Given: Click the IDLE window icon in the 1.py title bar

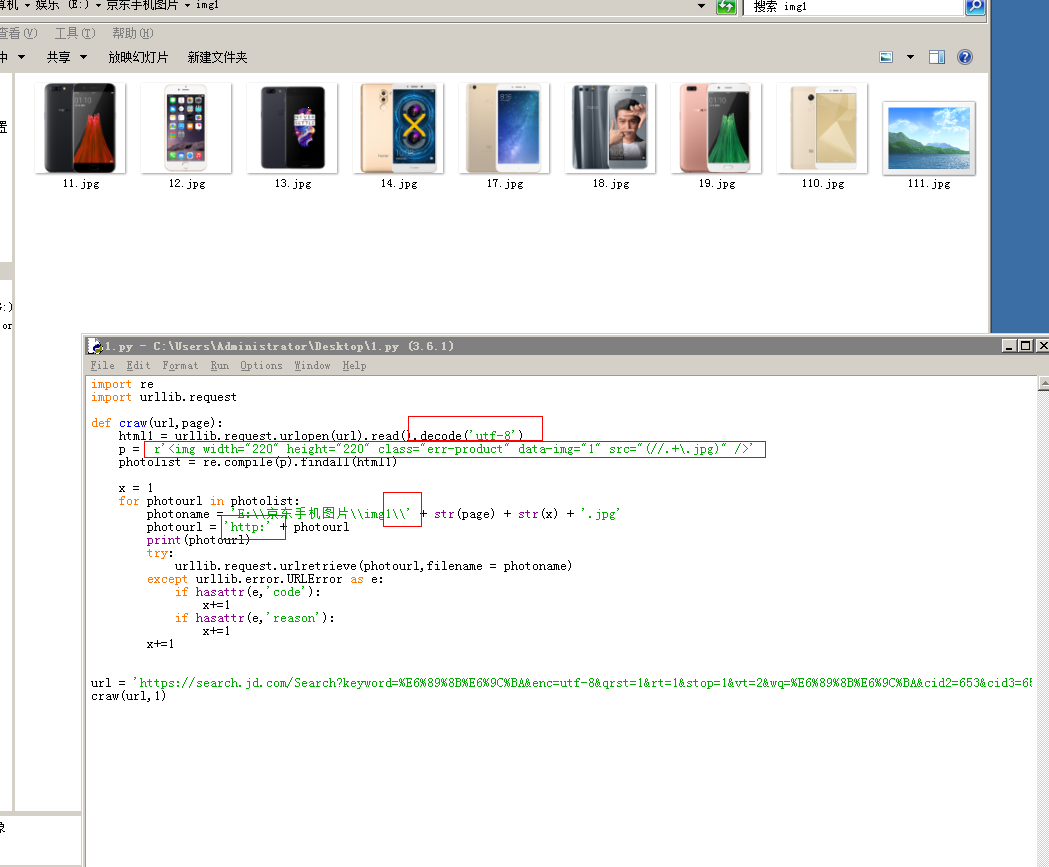Looking at the screenshot, I should point(95,346).
